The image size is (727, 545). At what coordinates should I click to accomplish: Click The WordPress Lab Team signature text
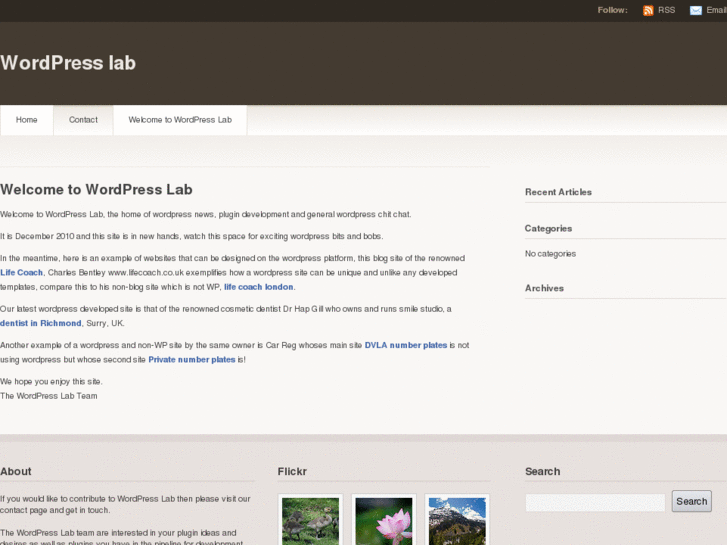(x=49, y=396)
